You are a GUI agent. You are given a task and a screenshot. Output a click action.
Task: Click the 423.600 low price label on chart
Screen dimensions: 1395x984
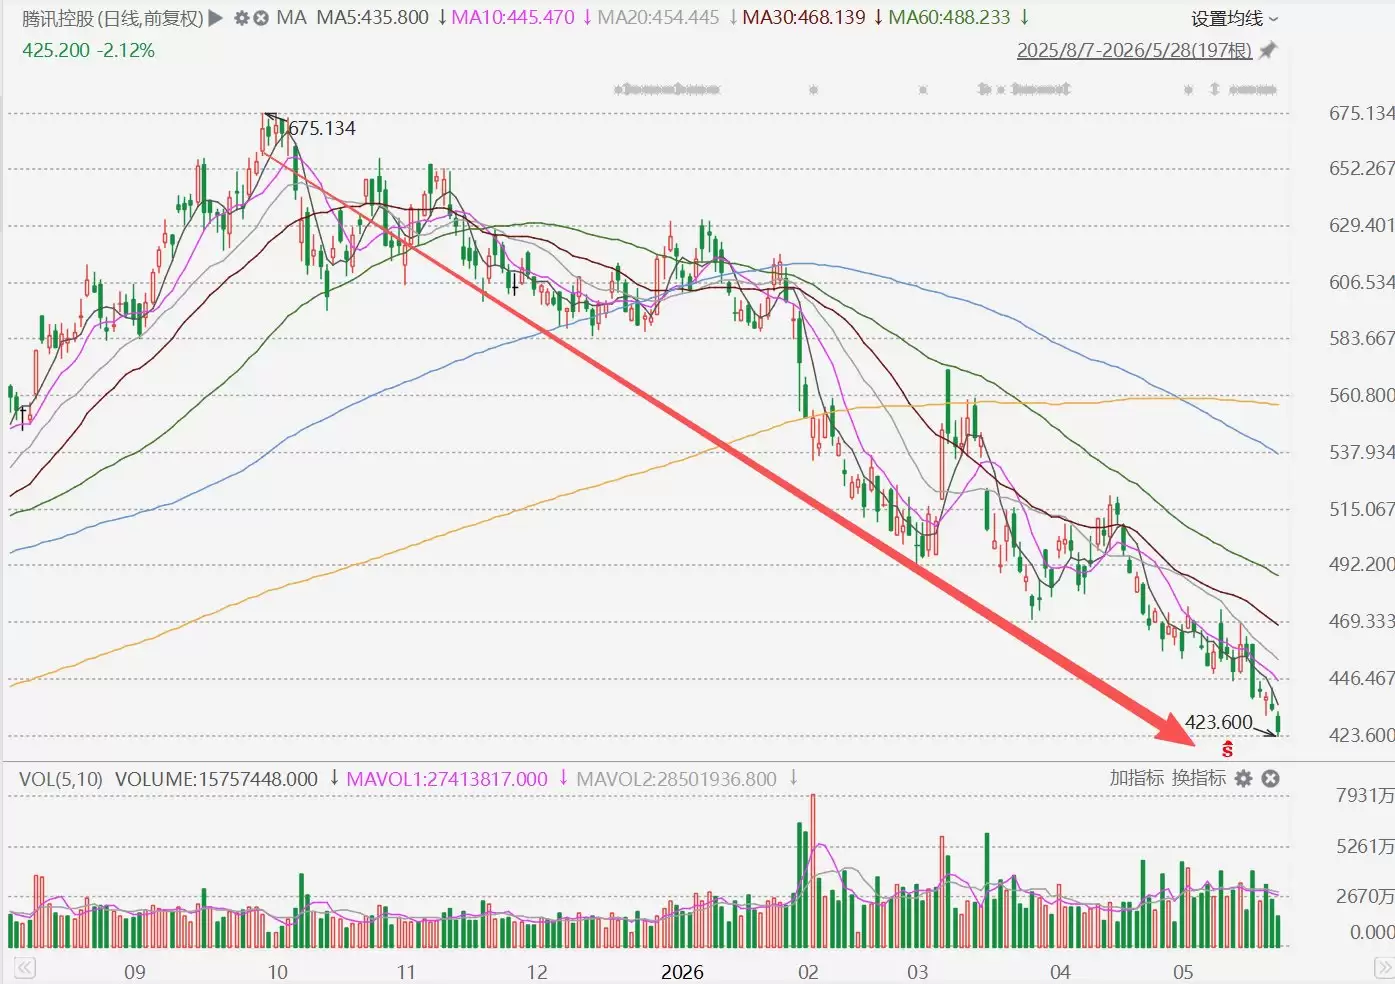tap(1218, 722)
